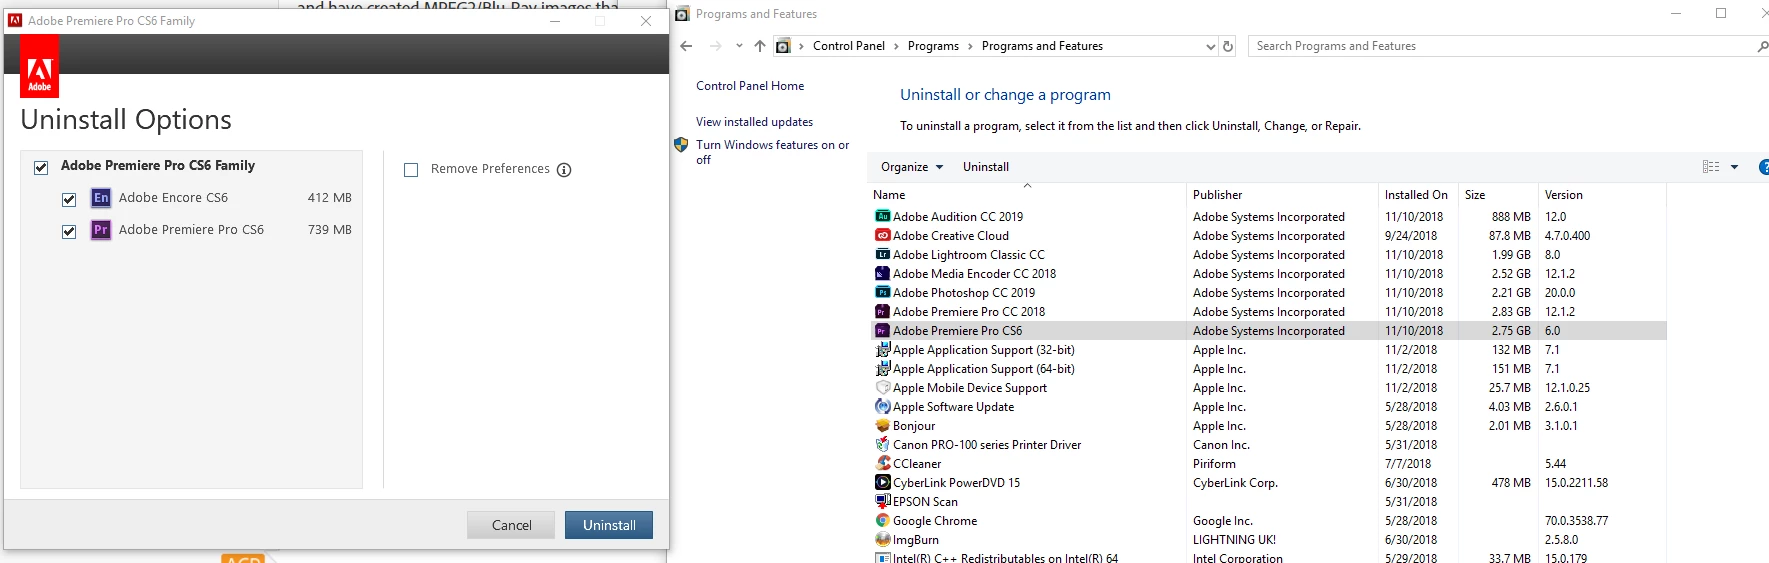Click the LIGHTNING UK! publisher cell
The image size is (1769, 563).
[x=1234, y=540]
